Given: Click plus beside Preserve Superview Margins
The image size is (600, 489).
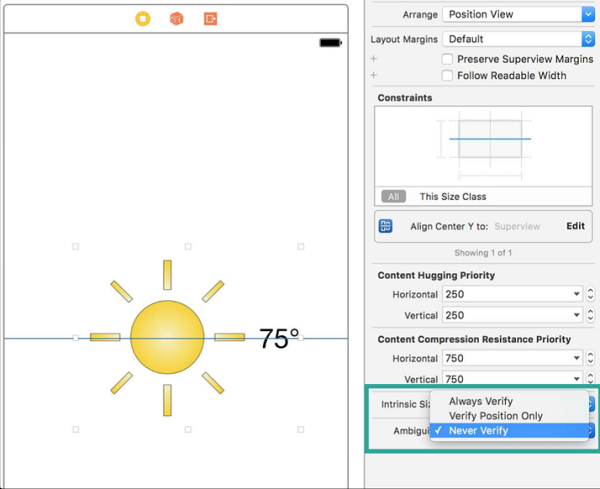Looking at the screenshot, I should 373,59.
